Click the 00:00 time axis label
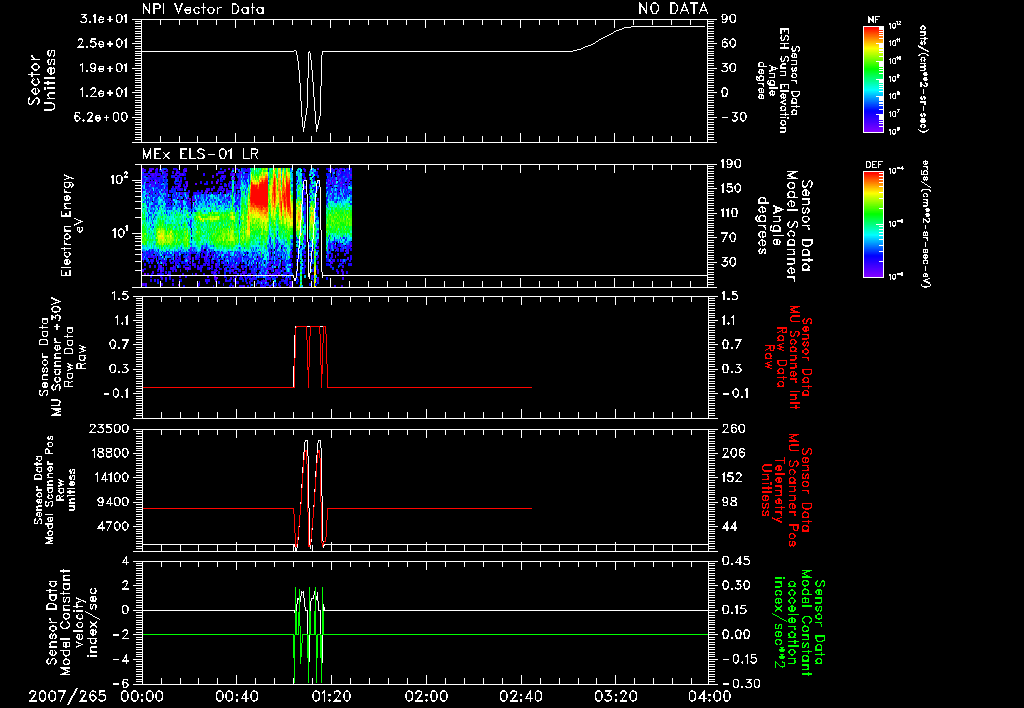Image resolution: width=1024 pixels, height=708 pixels. [x=142, y=696]
